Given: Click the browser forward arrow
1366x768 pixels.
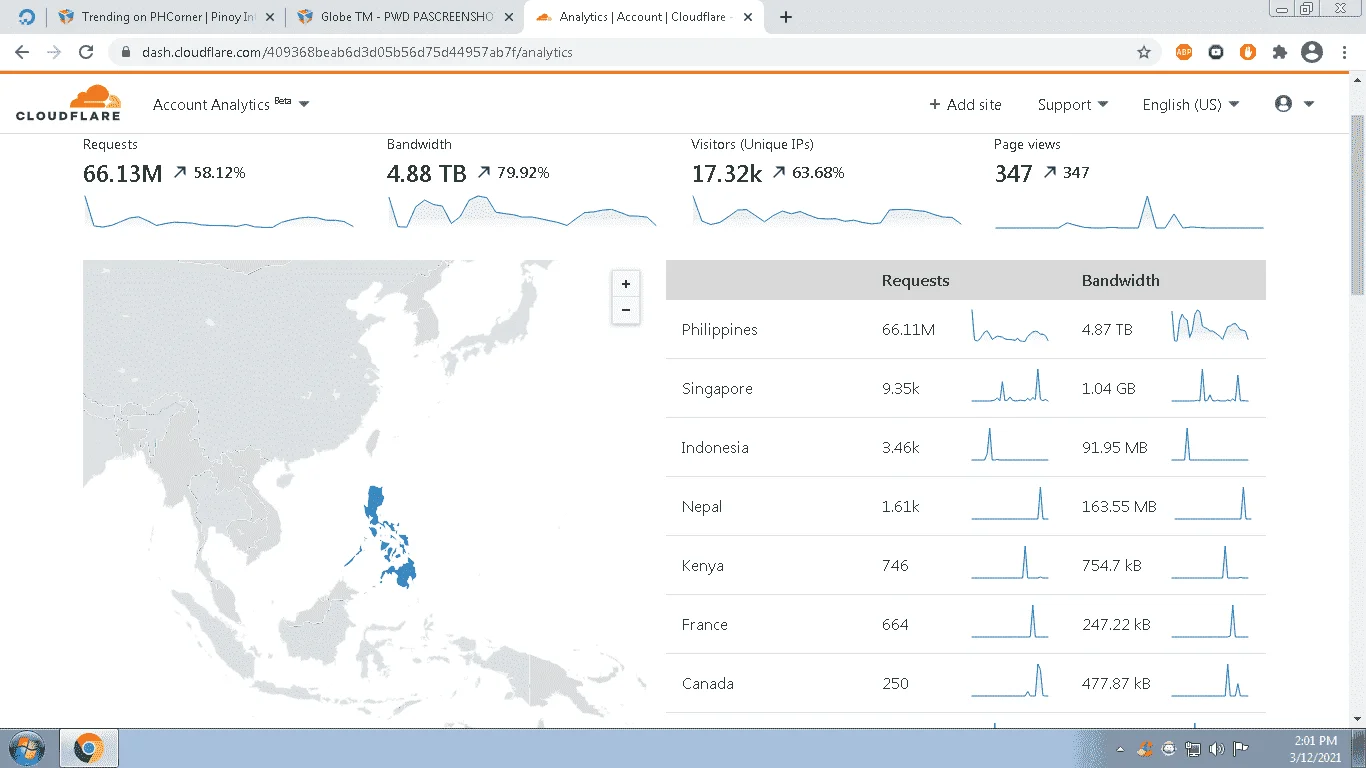Looking at the screenshot, I should click(x=54, y=52).
